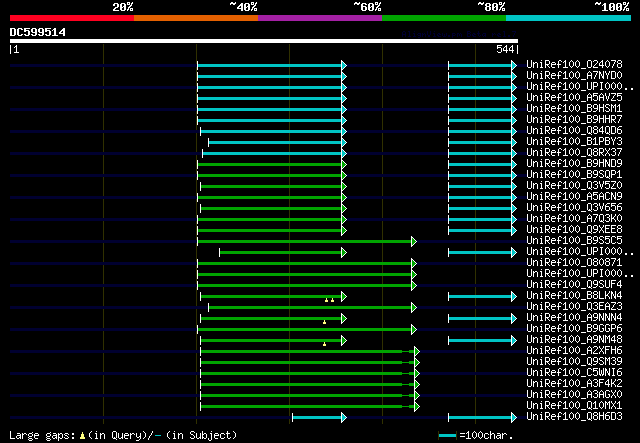The width and height of the screenshot is (640, 443).
Task: Select hit label UniRef100_A5AVZ5
Action: click(574, 97)
